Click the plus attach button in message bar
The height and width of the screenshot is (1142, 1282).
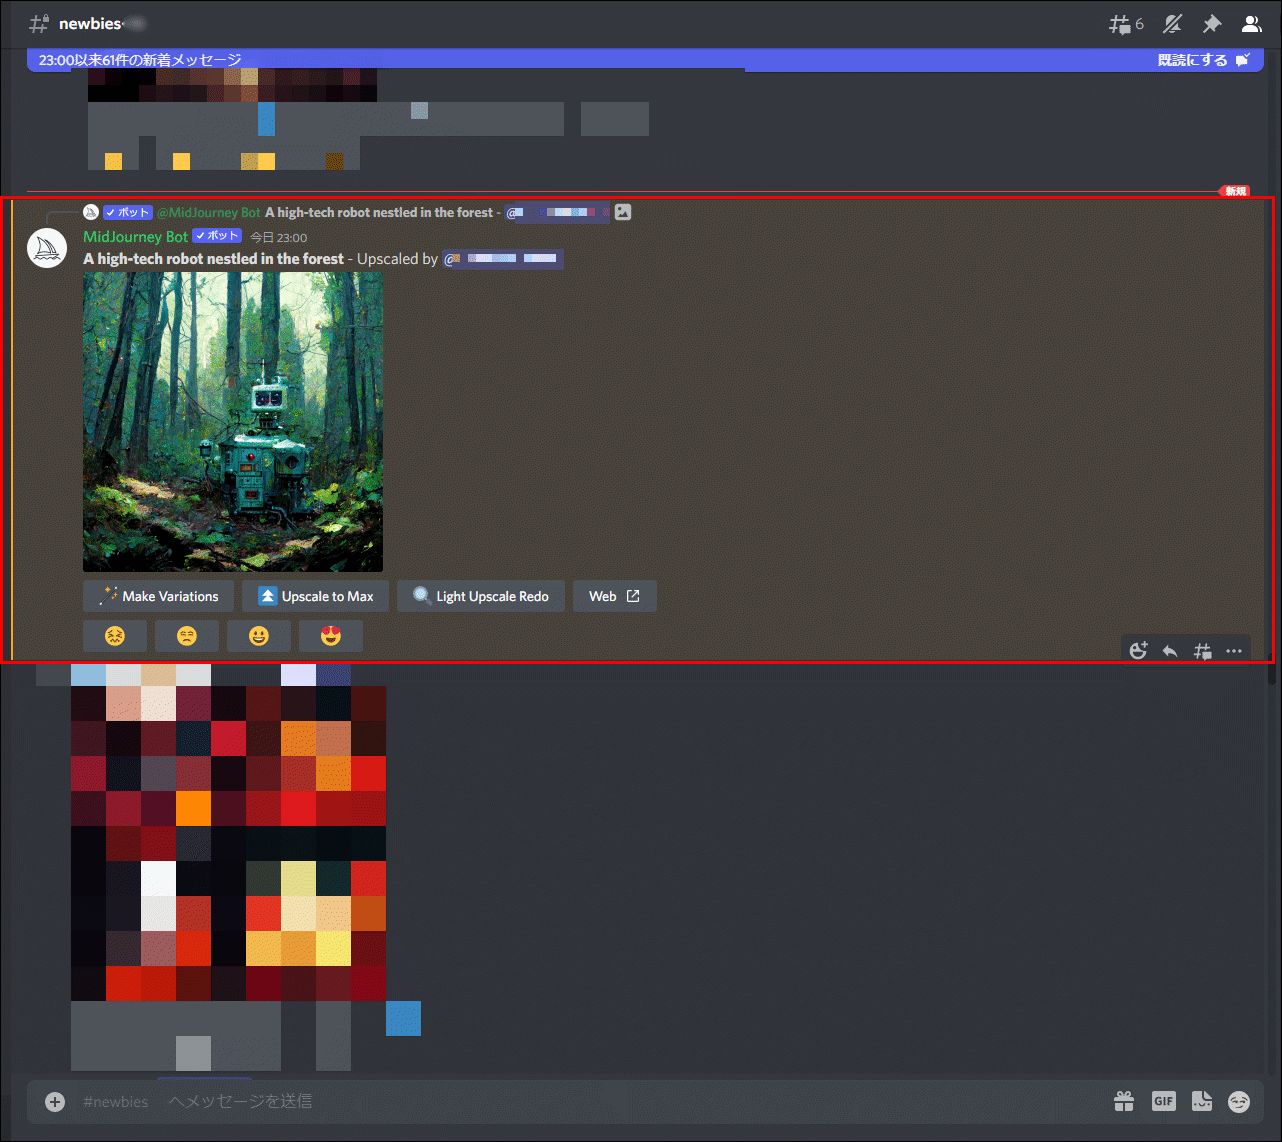[55, 1102]
